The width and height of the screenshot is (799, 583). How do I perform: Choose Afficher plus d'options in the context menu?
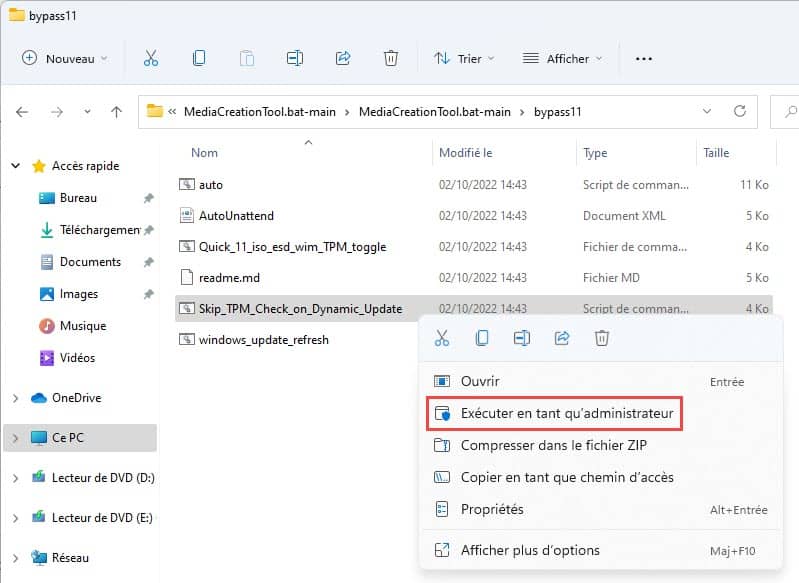(x=530, y=550)
